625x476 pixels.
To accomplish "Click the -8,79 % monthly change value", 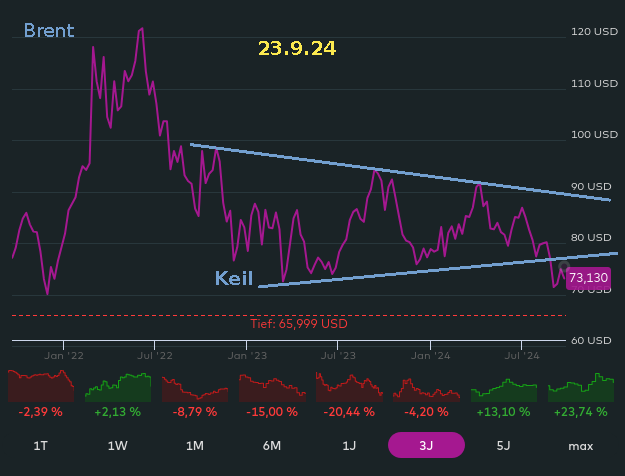I will 195,412.
